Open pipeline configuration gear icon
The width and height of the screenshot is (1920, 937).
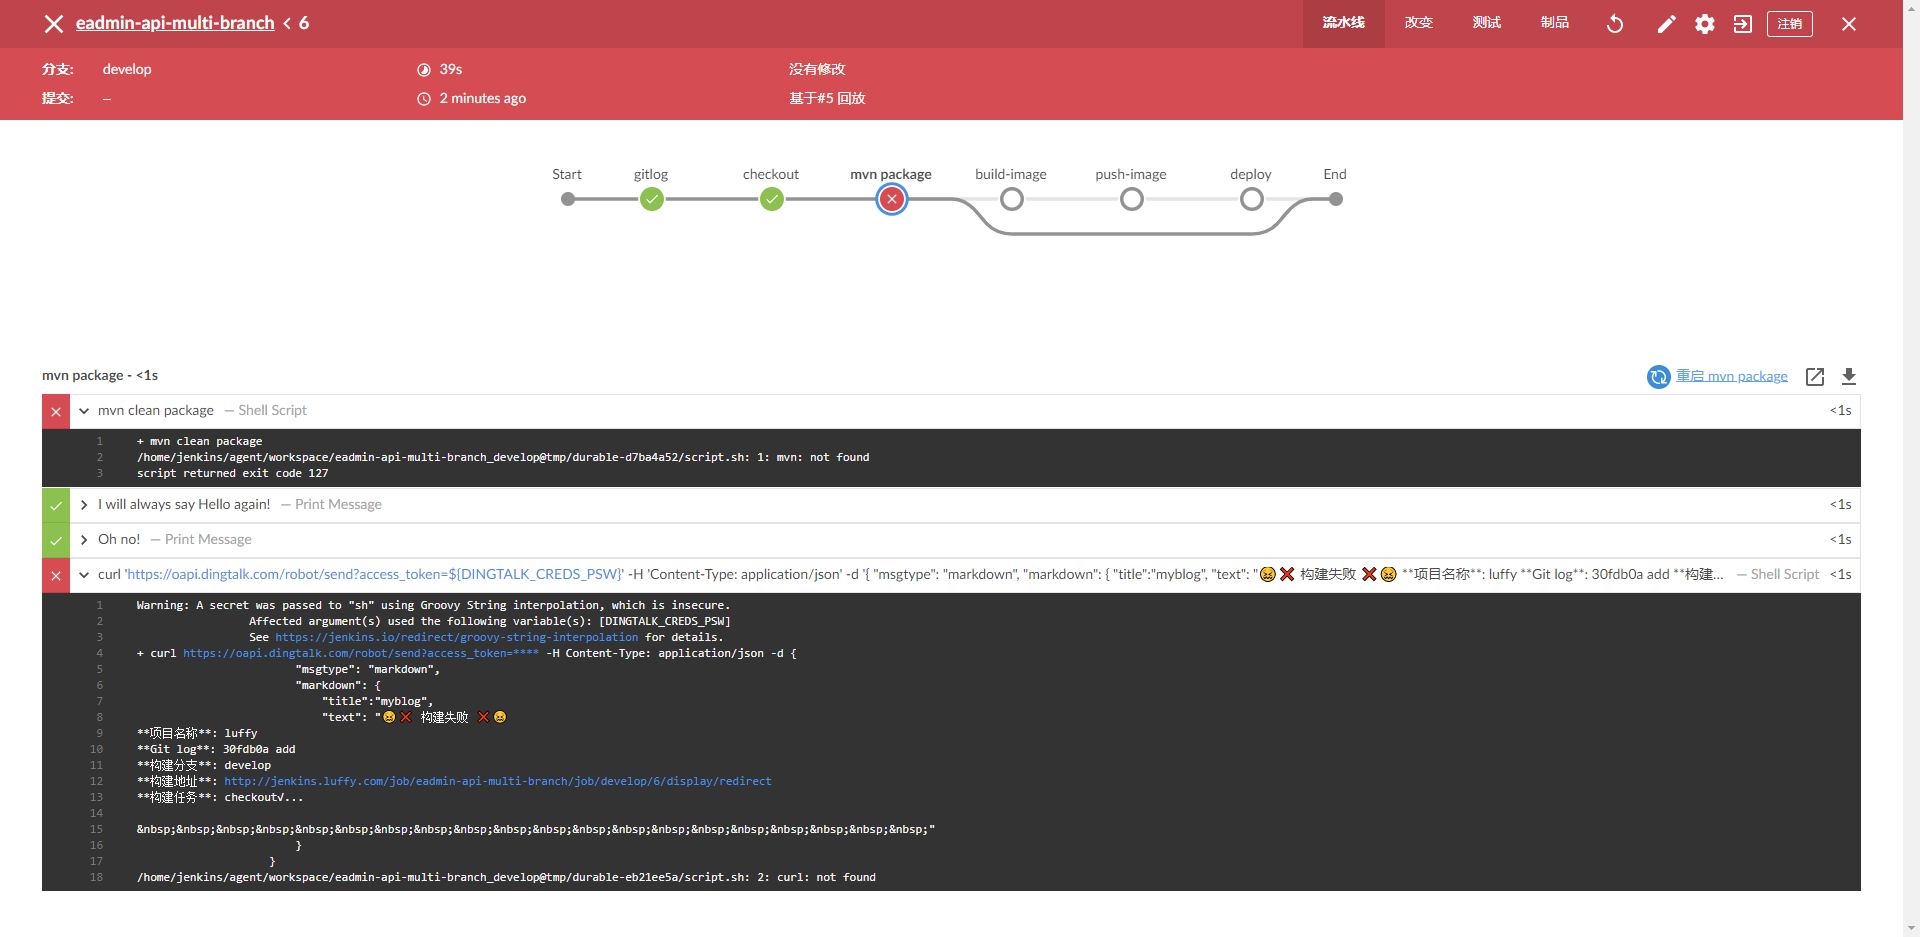1704,24
